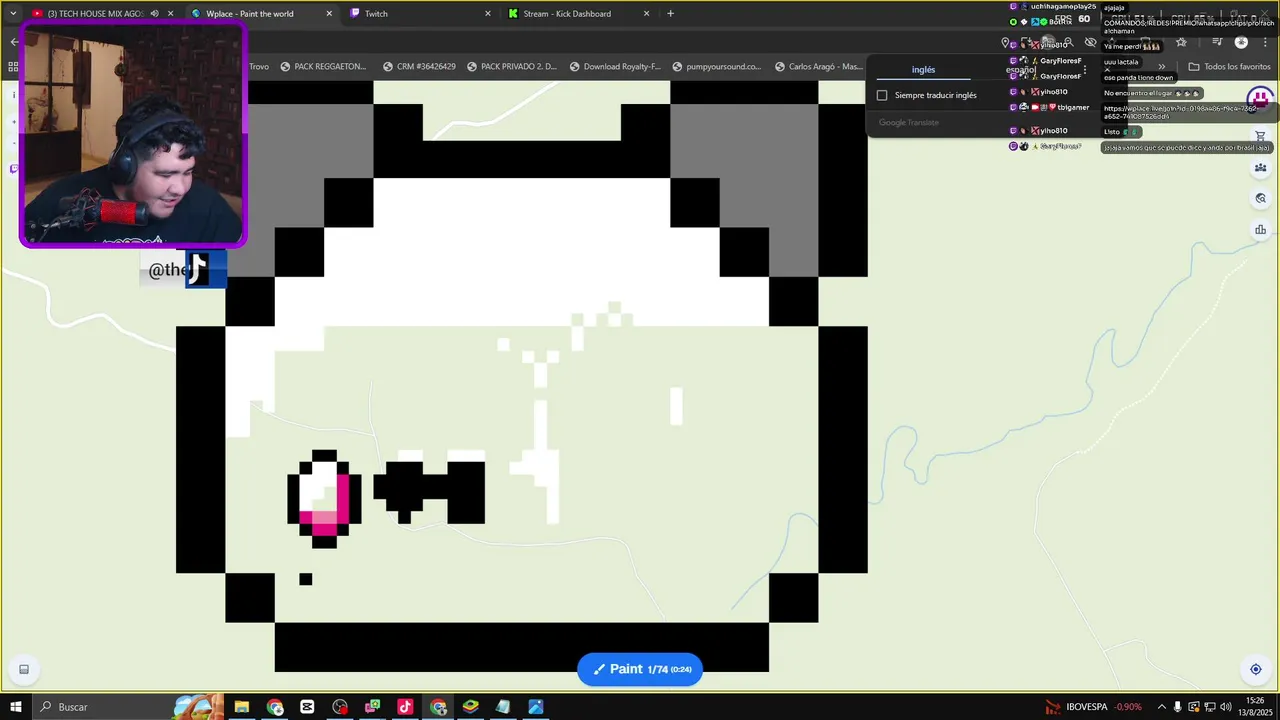Click the microphone tray icon
The height and width of the screenshot is (720, 1280).
(x=1178, y=707)
